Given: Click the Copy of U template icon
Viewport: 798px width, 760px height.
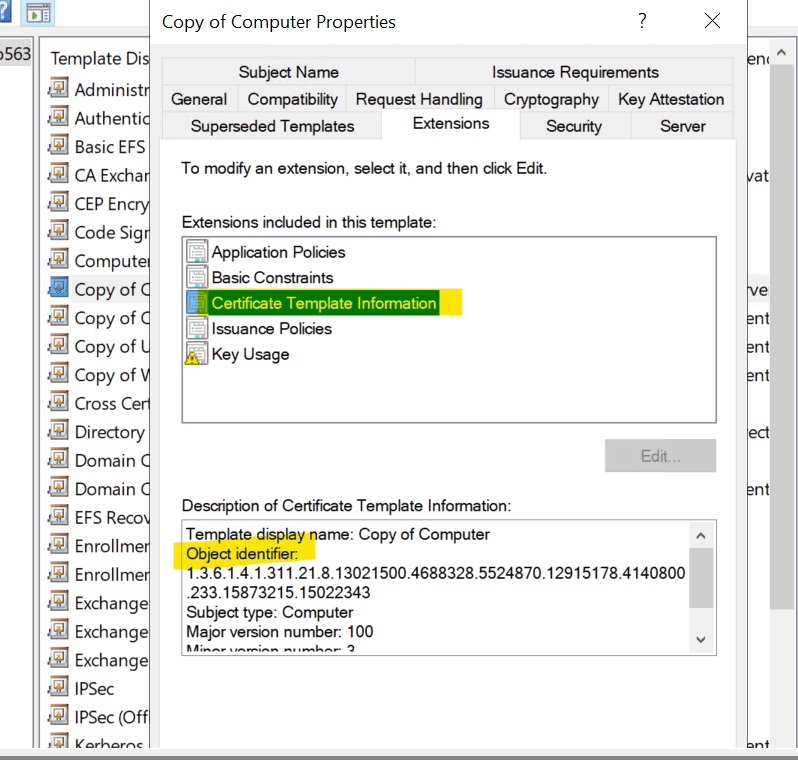Looking at the screenshot, I should coord(59,344).
